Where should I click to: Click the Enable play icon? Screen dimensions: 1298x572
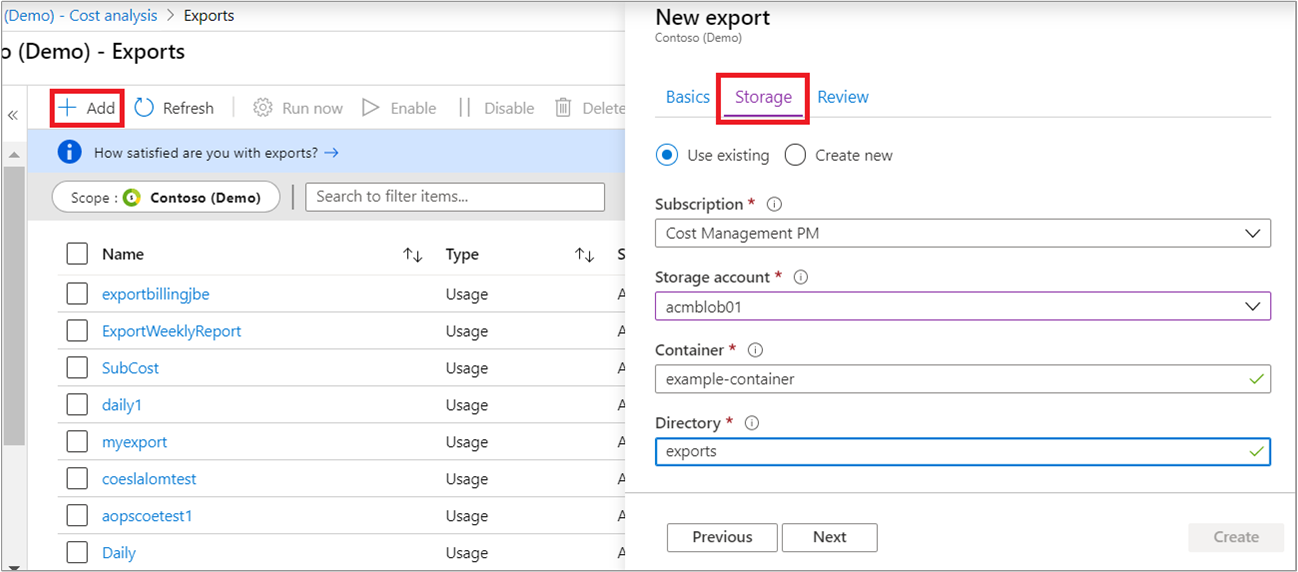coord(371,108)
